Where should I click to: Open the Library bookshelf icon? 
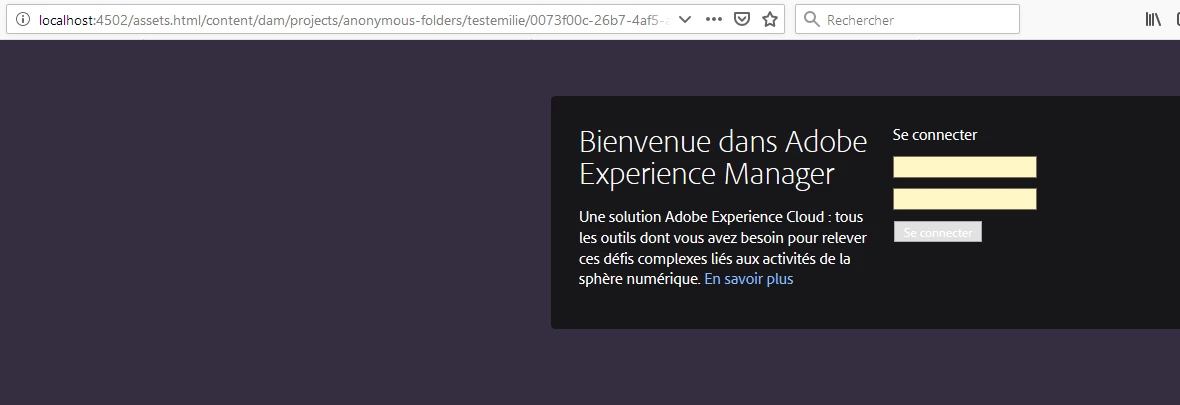click(1153, 20)
